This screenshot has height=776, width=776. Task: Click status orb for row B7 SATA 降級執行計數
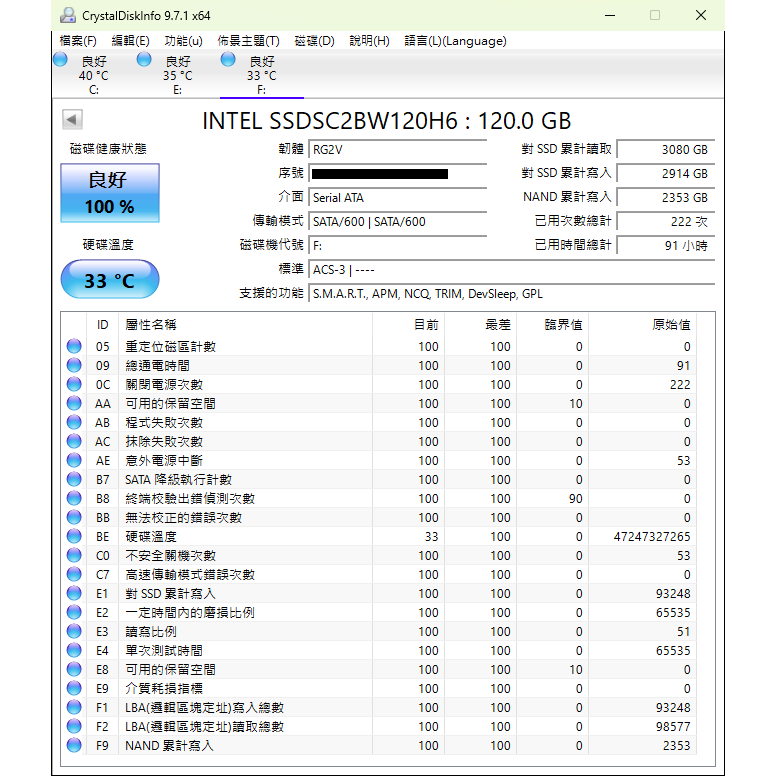(74, 479)
